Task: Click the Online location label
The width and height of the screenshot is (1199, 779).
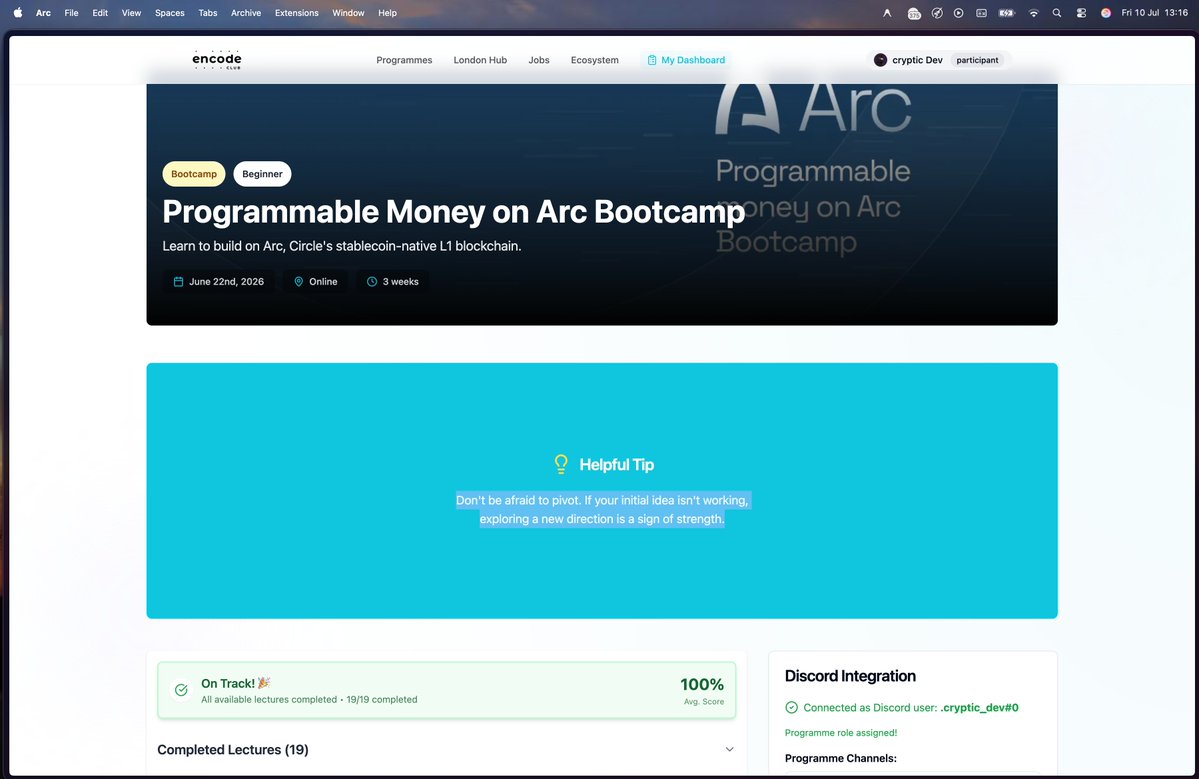Action: coord(323,281)
